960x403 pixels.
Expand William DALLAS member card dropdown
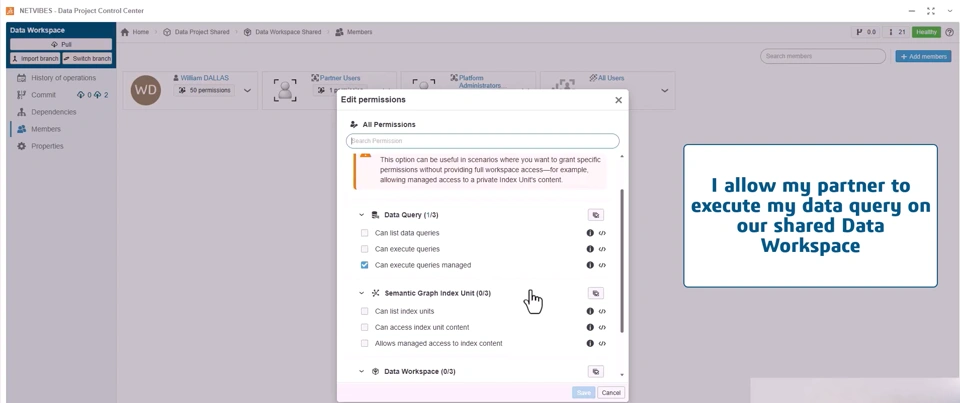(x=248, y=91)
